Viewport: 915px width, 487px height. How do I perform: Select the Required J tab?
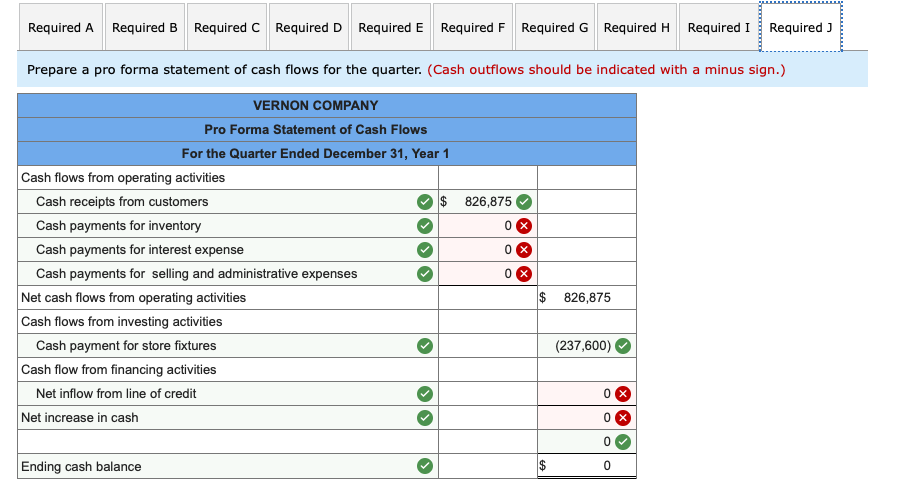801,27
